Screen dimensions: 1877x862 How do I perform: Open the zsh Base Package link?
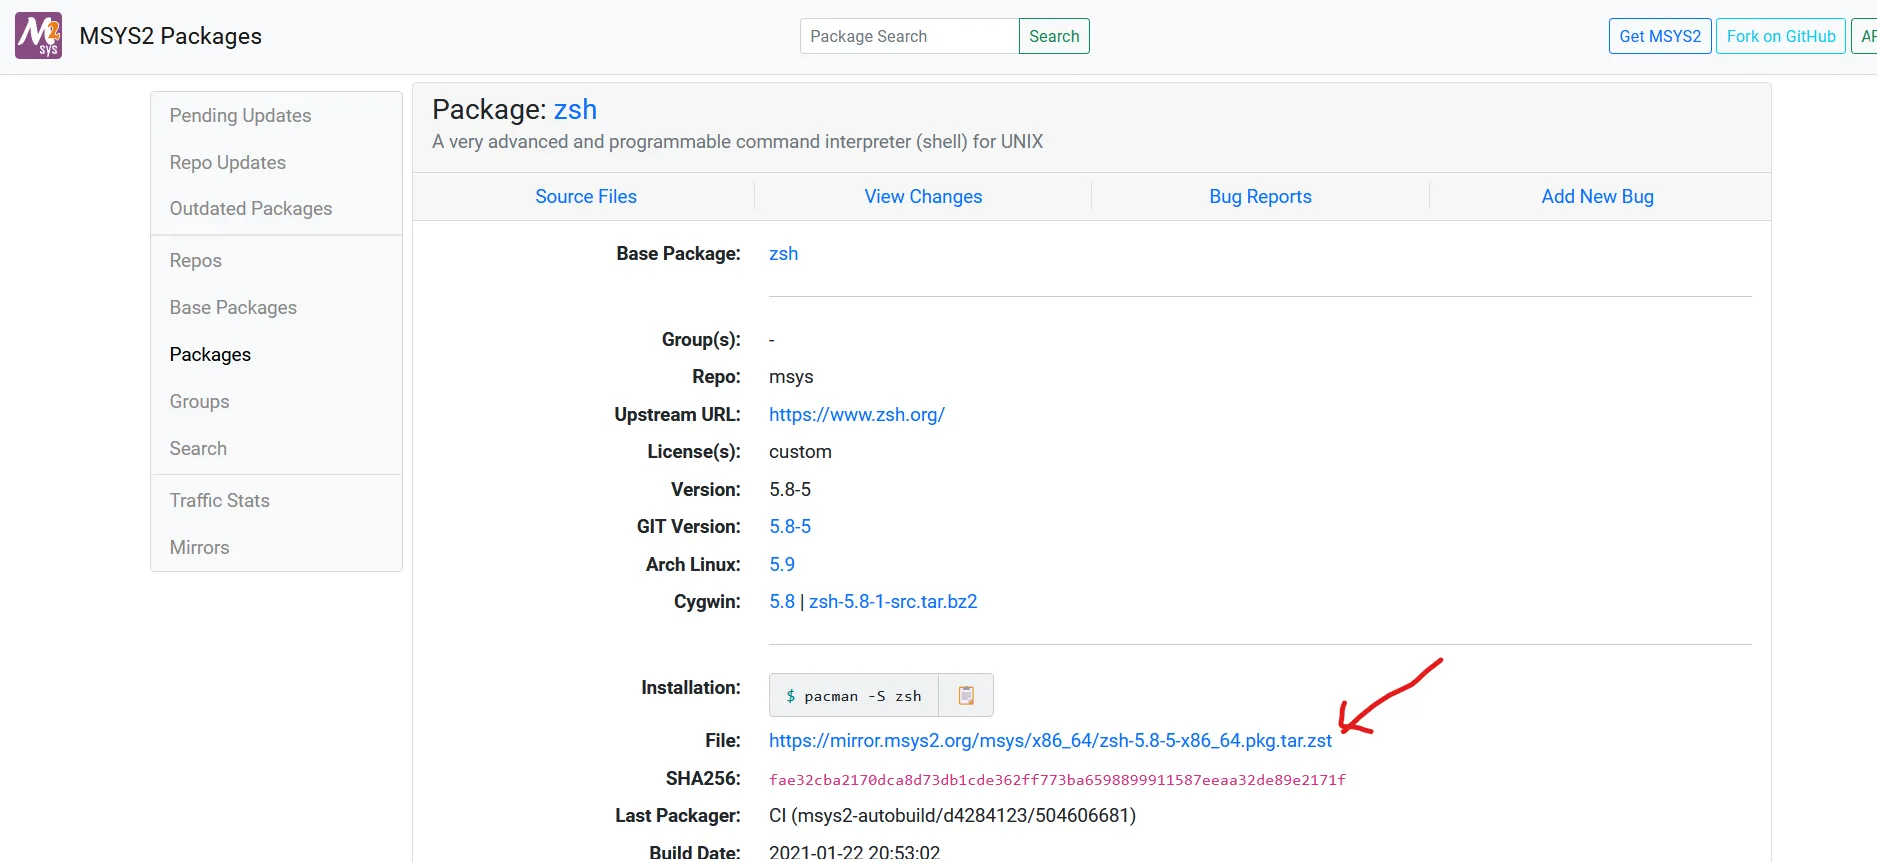(x=783, y=254)
